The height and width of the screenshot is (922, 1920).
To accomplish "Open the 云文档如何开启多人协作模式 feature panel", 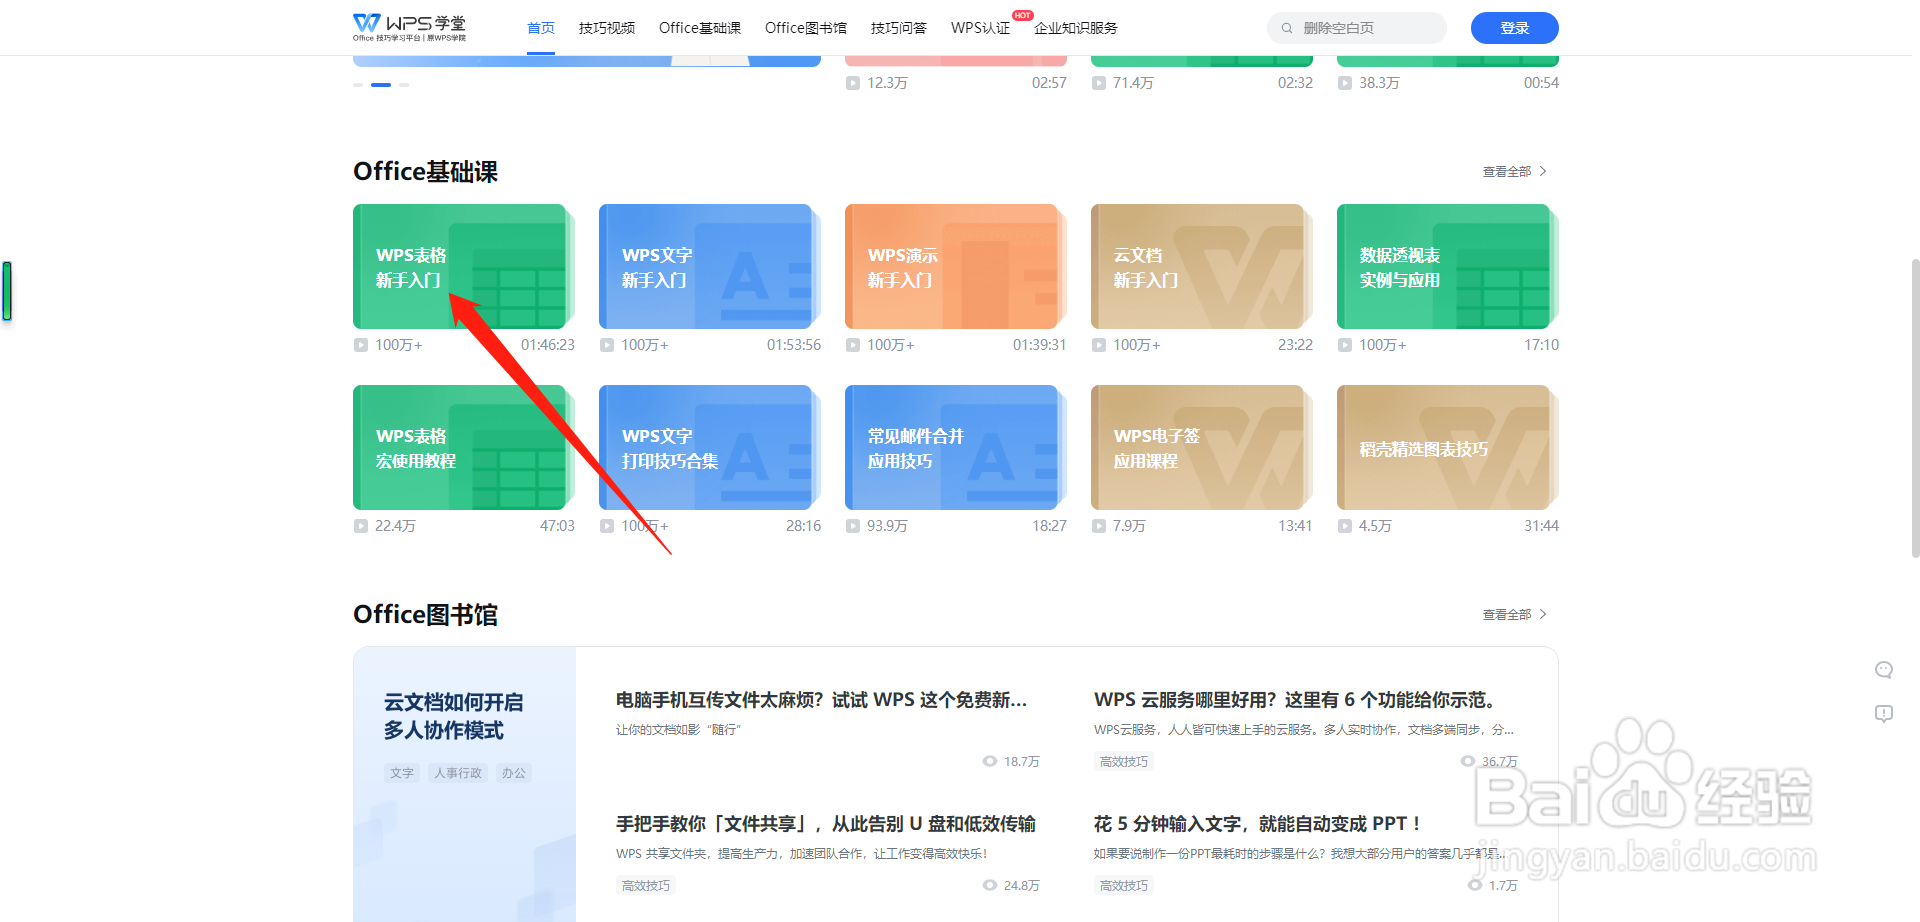I will click(465, 784).
